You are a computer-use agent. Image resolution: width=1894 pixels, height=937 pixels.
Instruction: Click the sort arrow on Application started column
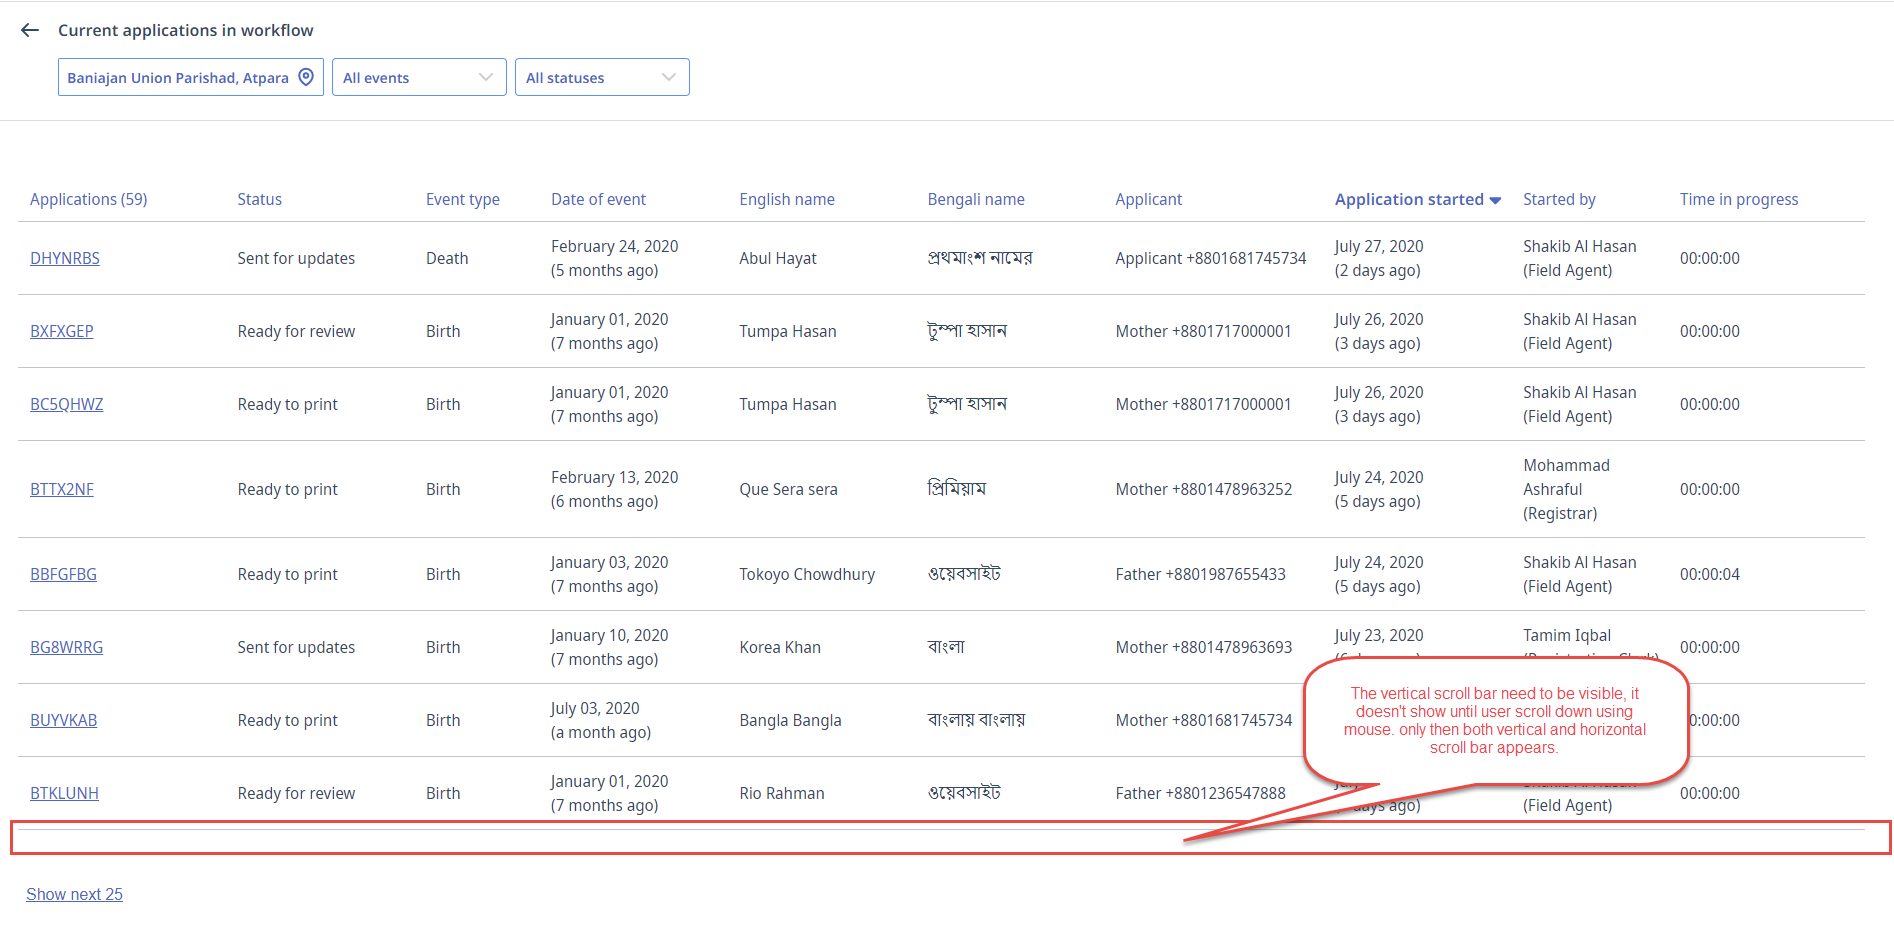1496,199
